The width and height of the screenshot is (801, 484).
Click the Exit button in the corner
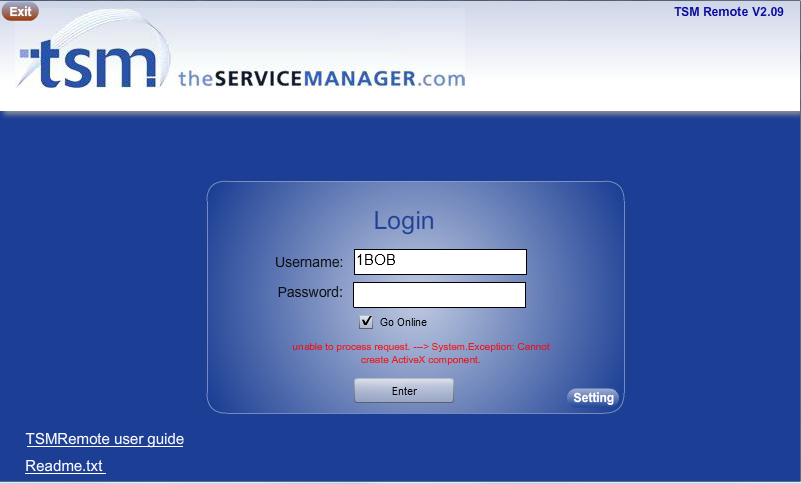(x=20, y=11)
